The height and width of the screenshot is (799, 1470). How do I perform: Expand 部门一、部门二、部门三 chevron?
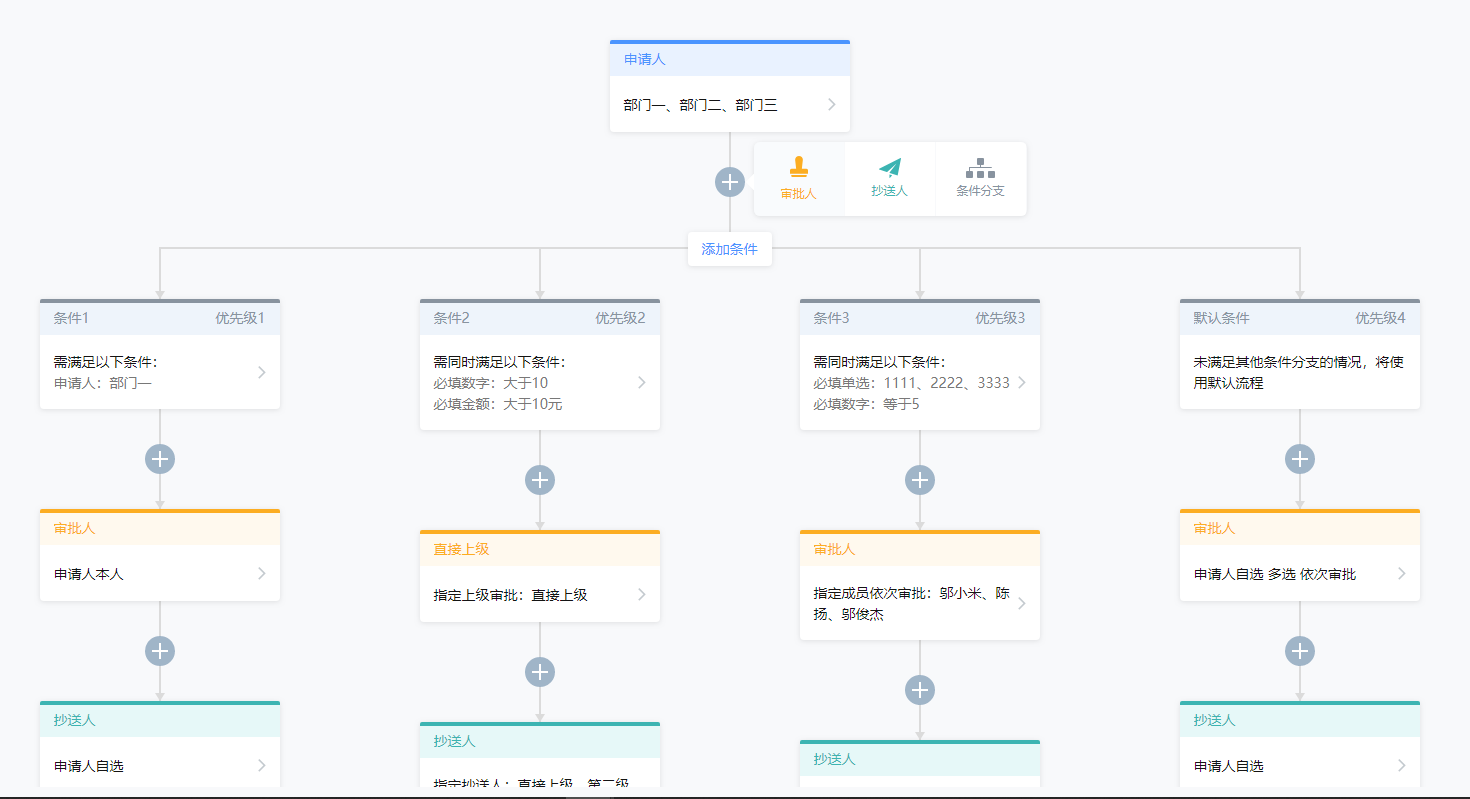(832, 105)
